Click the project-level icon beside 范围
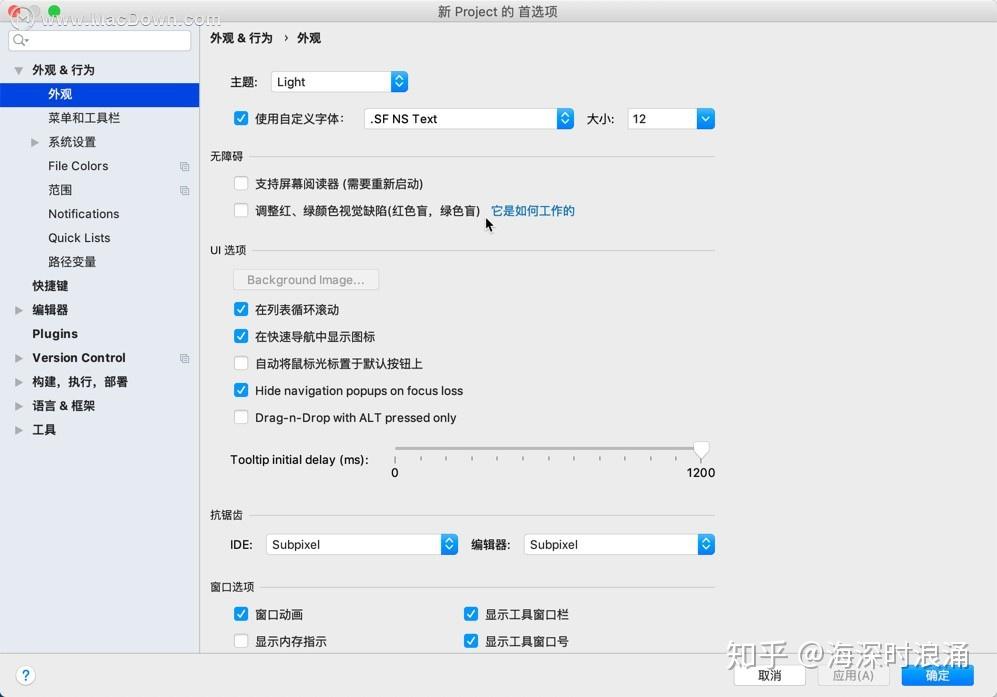Image resolution: width=997 pixels, height=697 pixels. coord(185,190)
